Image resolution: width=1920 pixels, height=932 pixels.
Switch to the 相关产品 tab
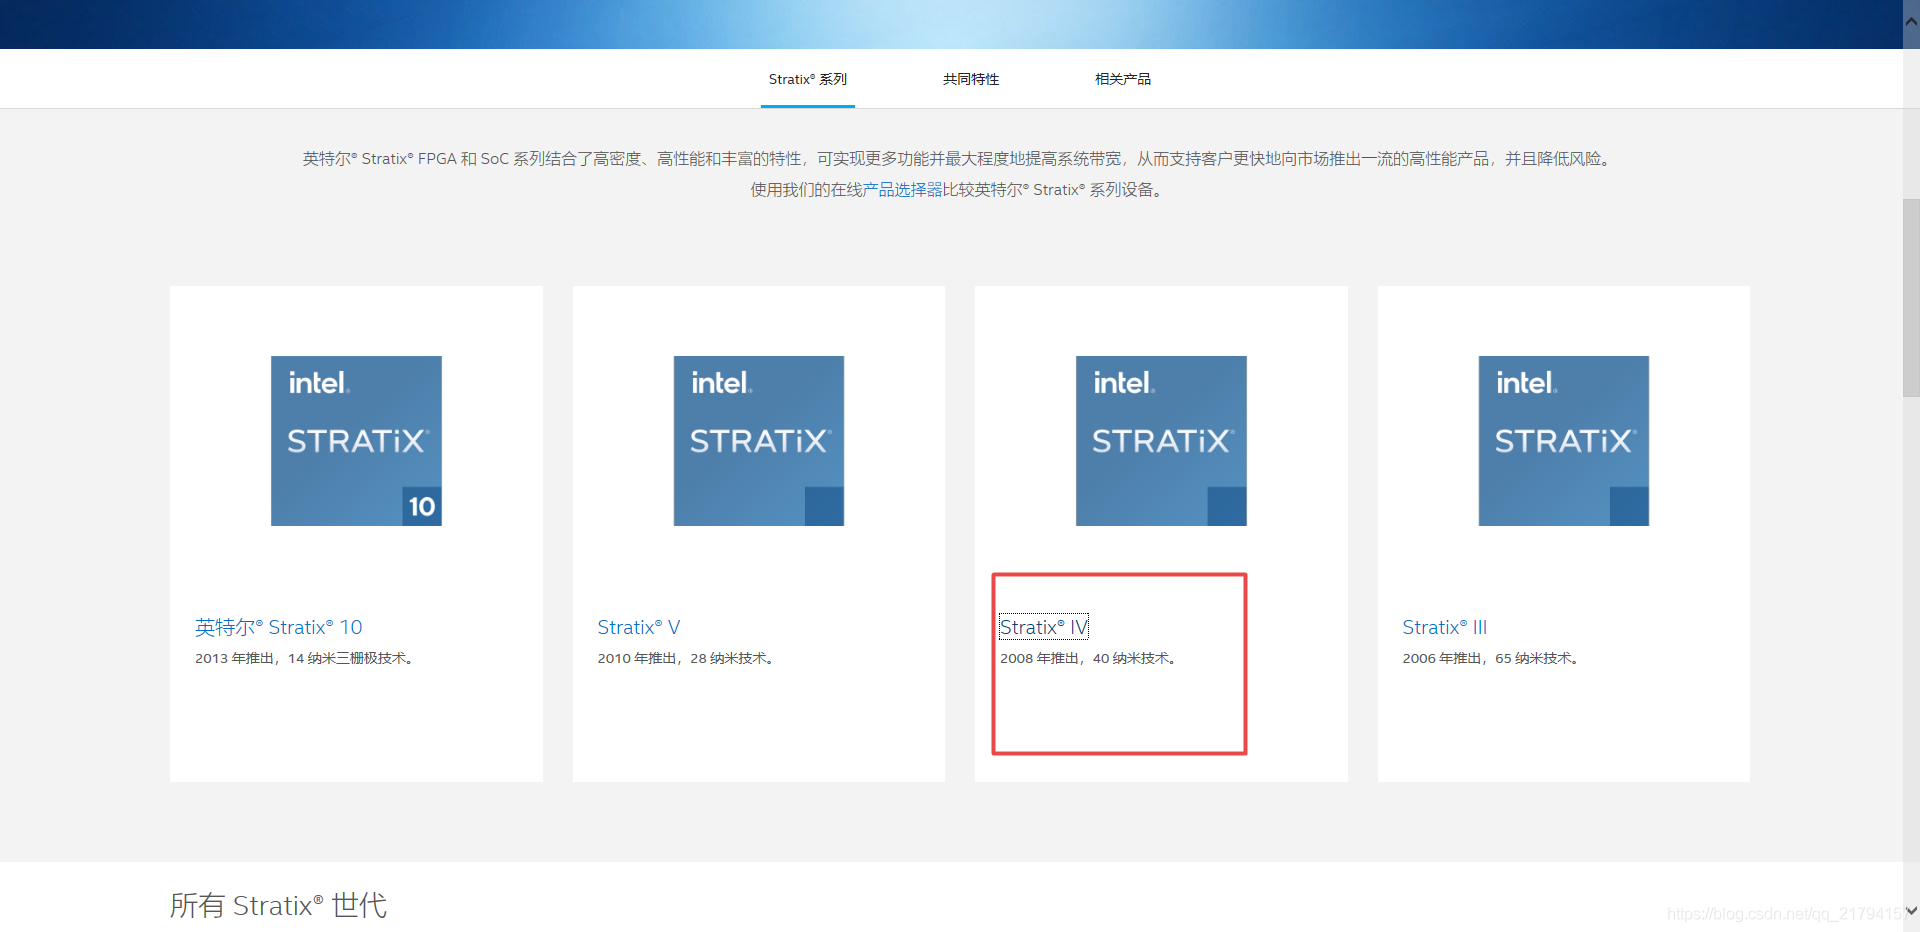[x=1123, y=79]
